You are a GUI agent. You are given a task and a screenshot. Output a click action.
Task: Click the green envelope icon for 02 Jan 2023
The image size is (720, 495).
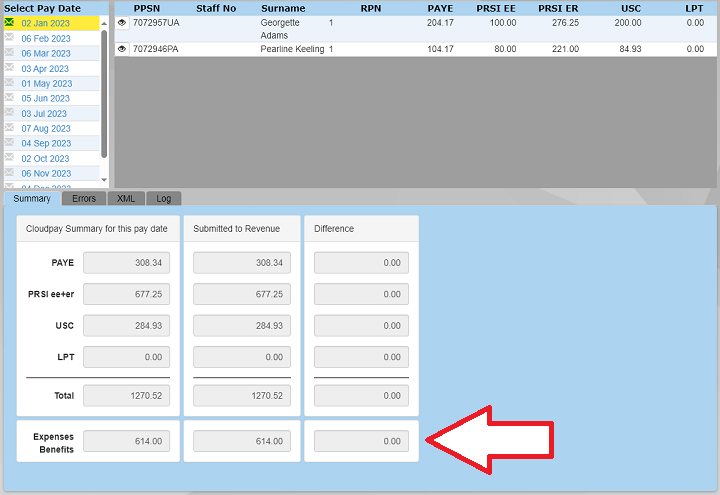[9, 22]
